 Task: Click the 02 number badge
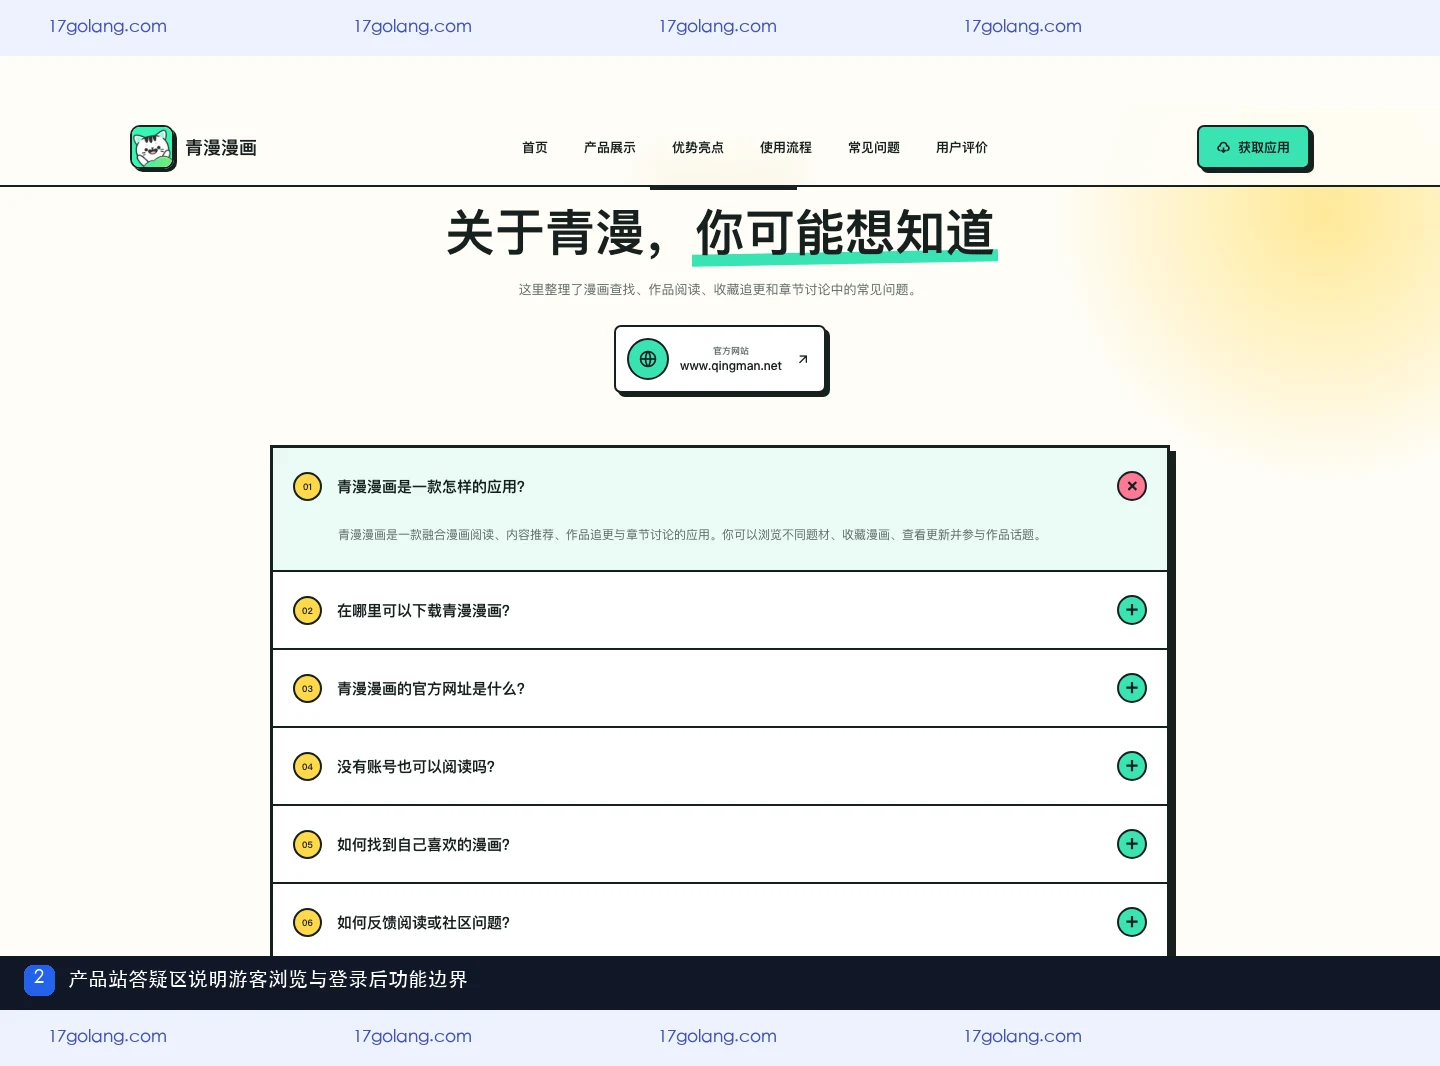coord(307,611)
